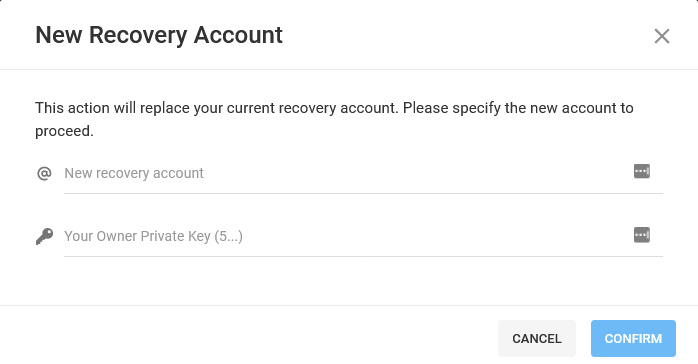Select the '(5...)' hint in key placeholder

pyautogui.click(x=228, y=236)
